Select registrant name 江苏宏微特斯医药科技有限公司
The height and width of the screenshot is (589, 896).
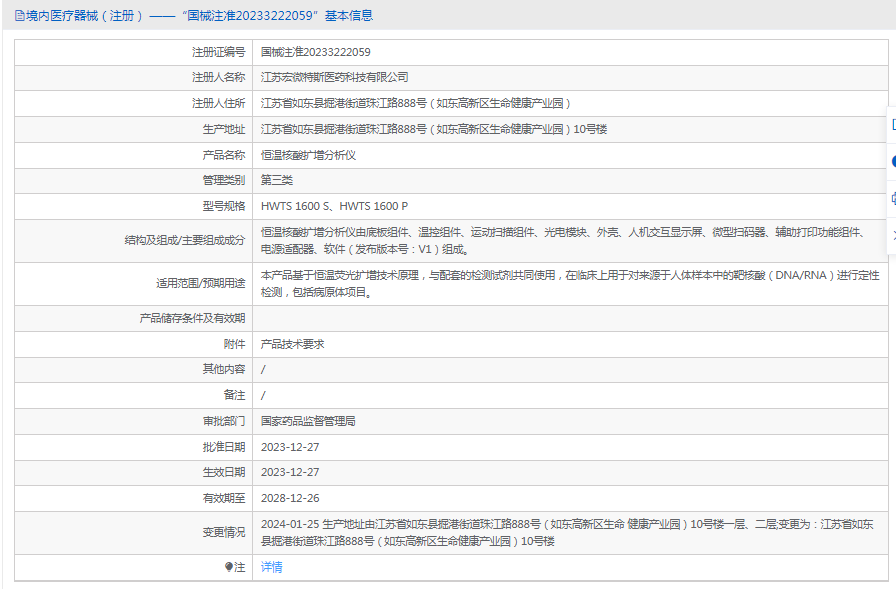pos(334,77)
